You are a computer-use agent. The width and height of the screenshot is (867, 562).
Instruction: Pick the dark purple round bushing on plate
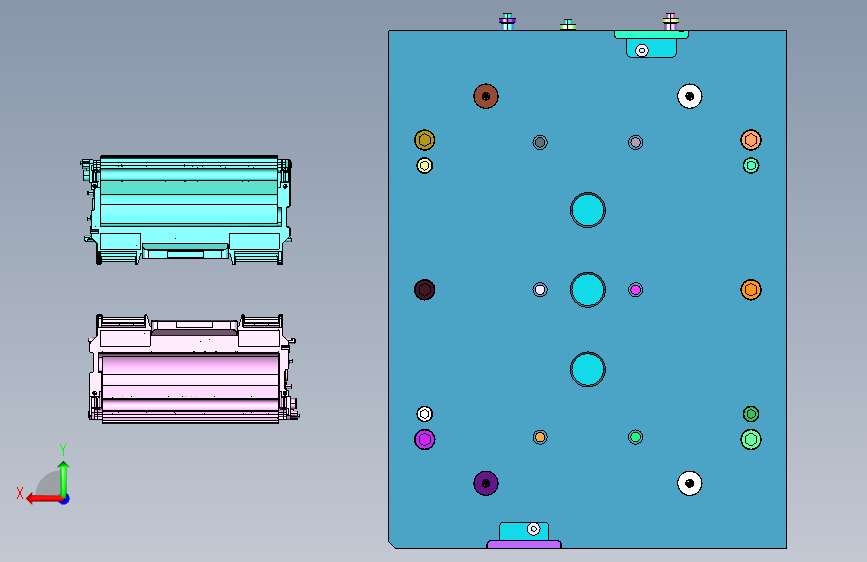coord(486,483)
